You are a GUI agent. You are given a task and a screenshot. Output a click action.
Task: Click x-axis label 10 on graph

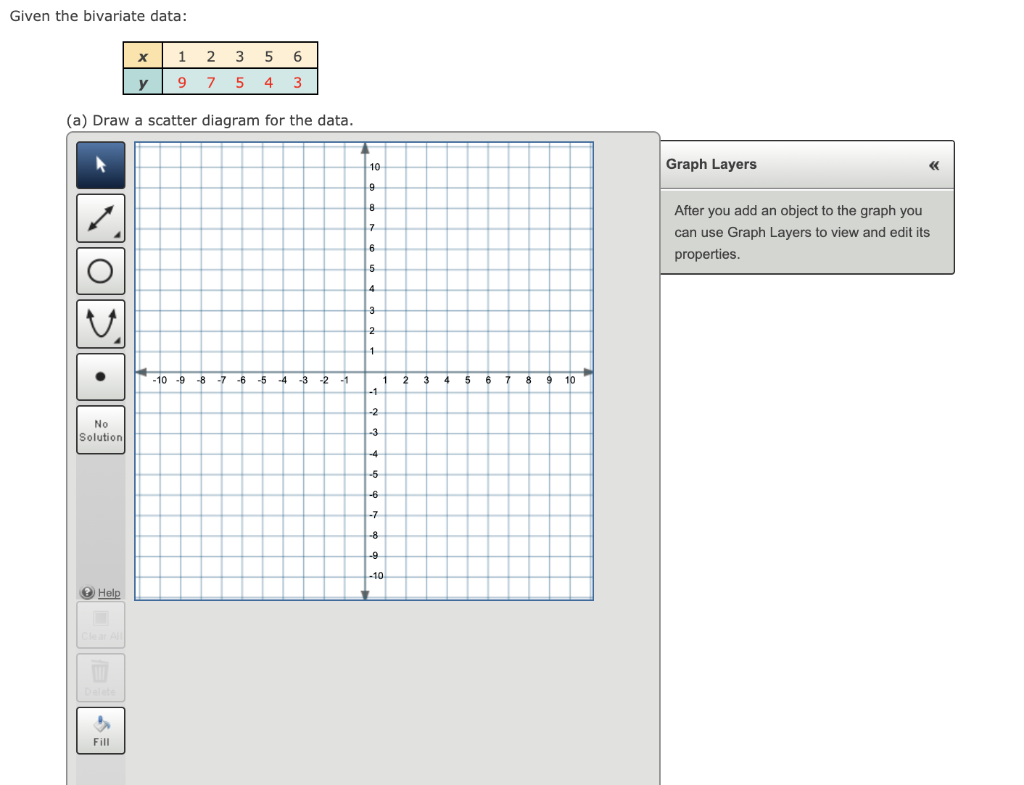pyautogui.click(x=570, y=380)
